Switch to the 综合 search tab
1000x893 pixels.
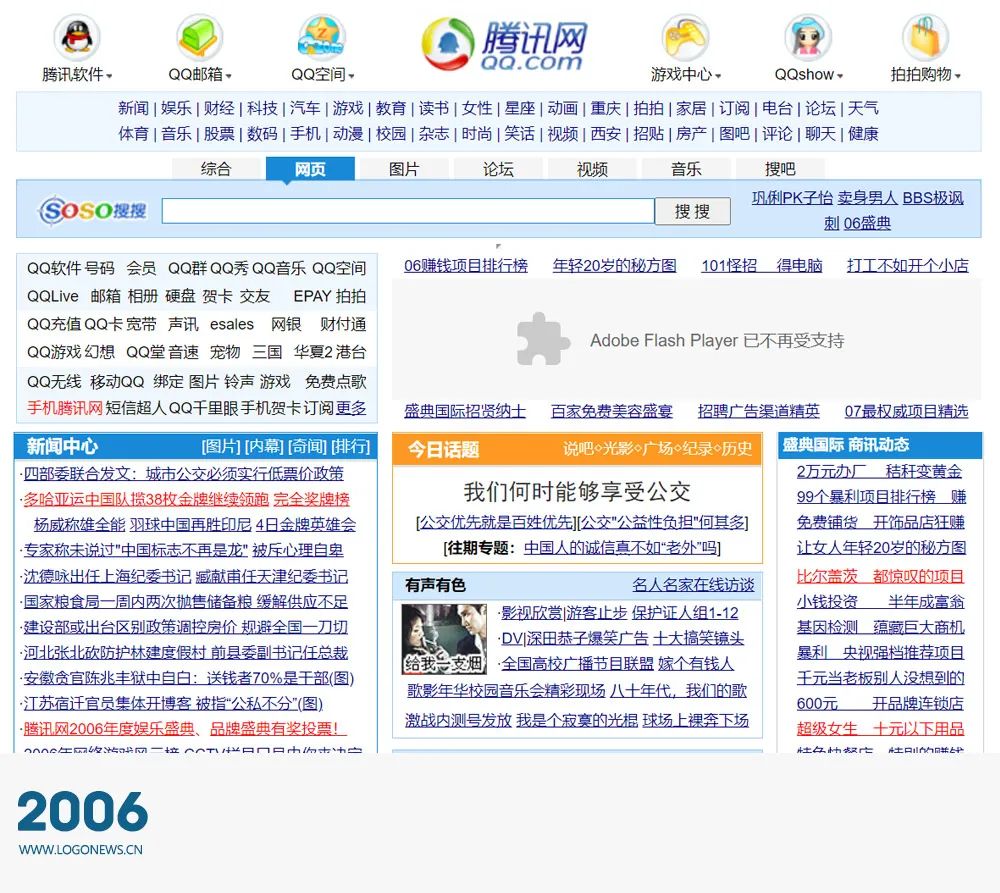pyautogui.click(x=216, y=169)
